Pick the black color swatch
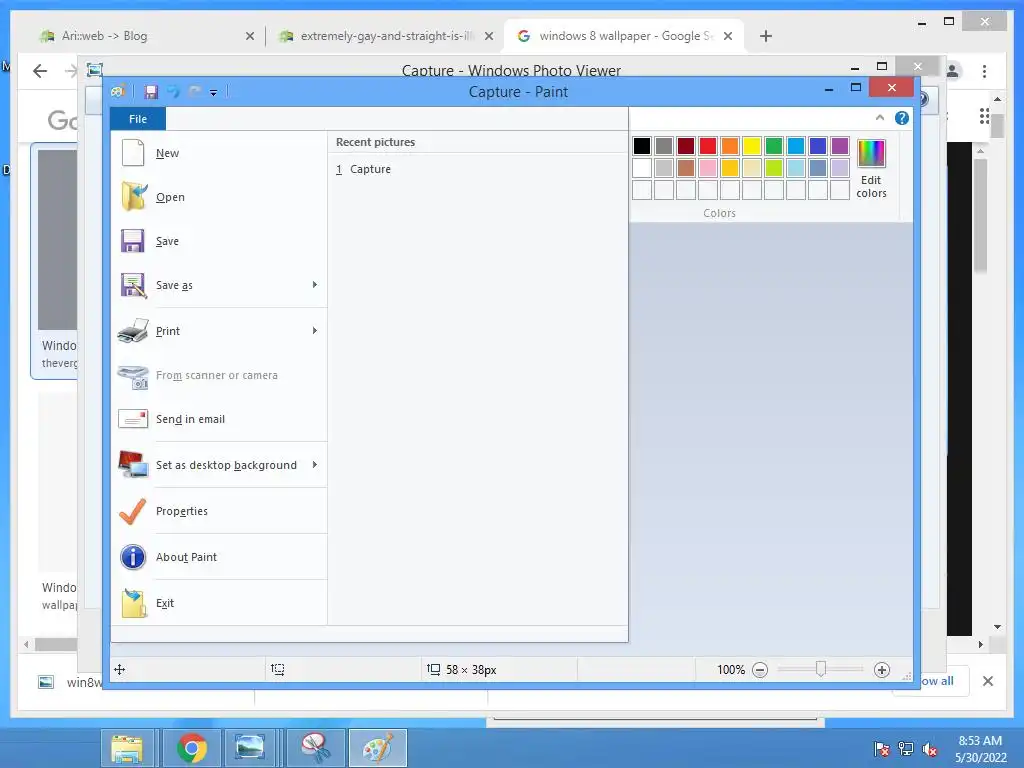Screen dimensions: 1024x768 tap(642, 146)
